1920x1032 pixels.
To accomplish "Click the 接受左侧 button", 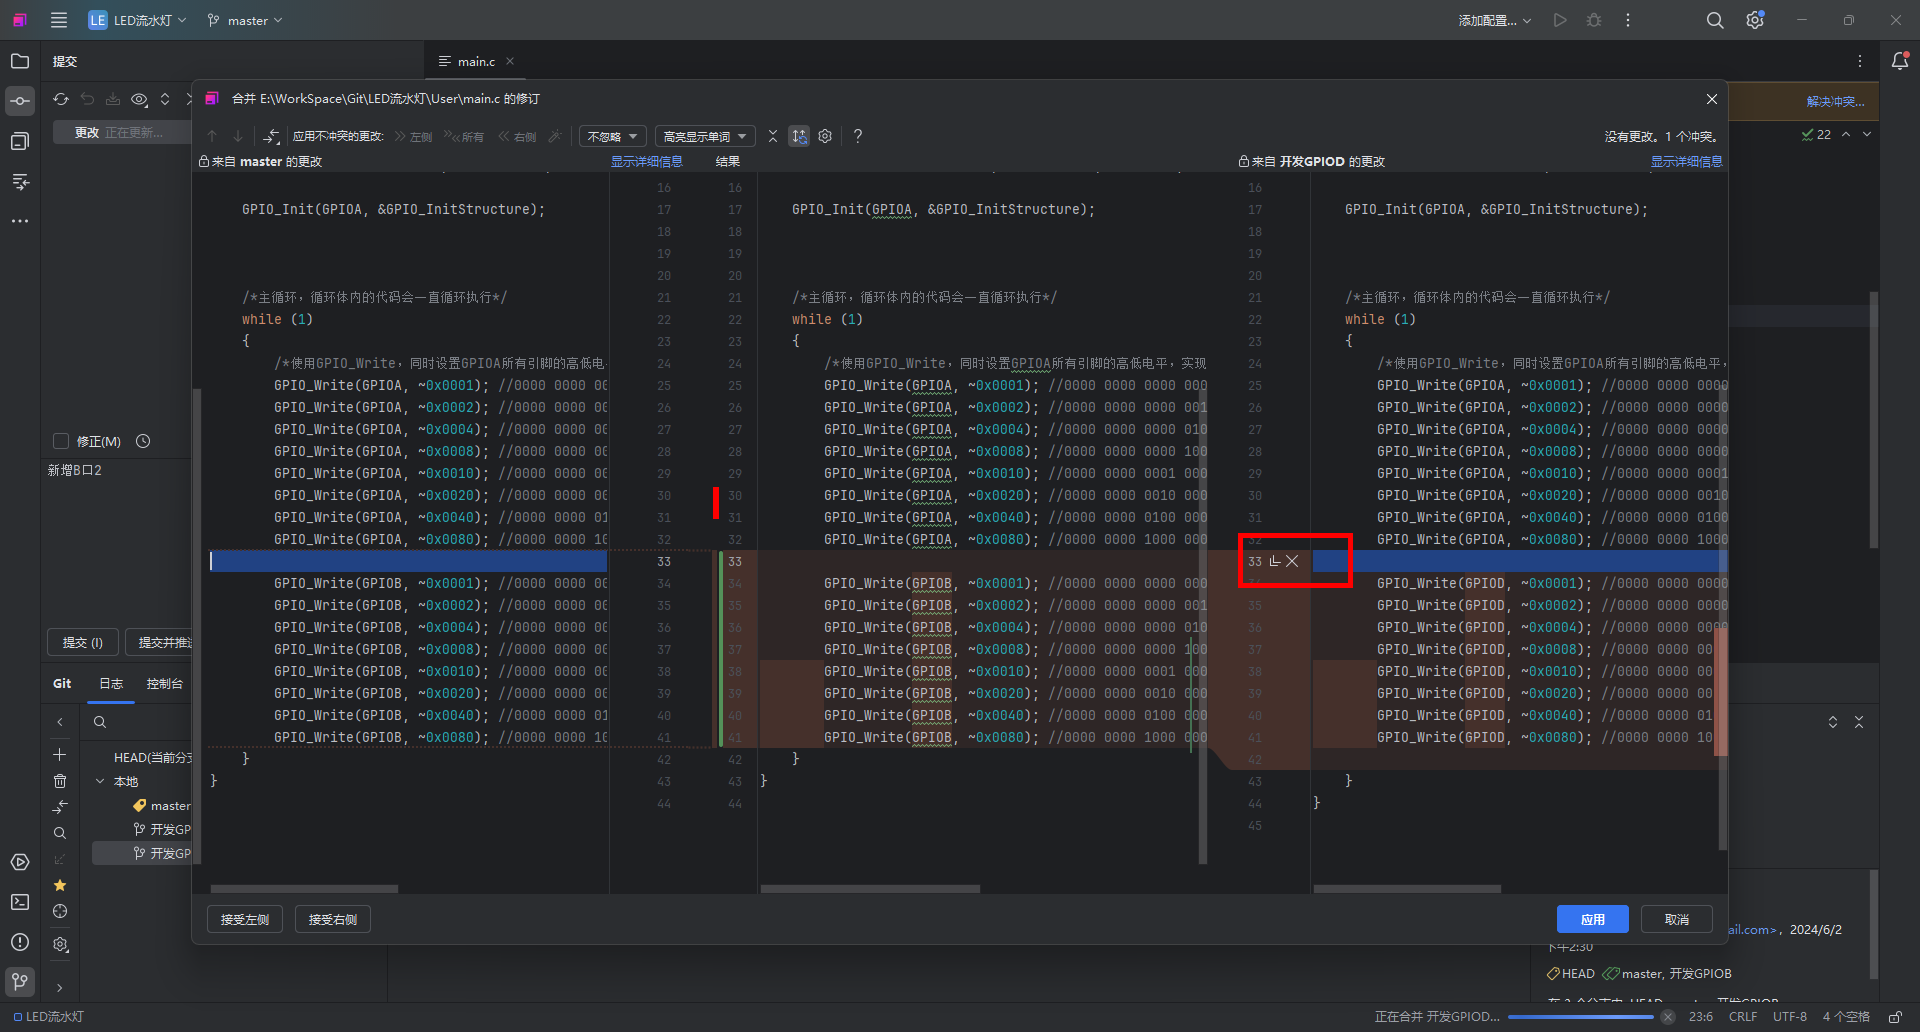I will 245,919.
